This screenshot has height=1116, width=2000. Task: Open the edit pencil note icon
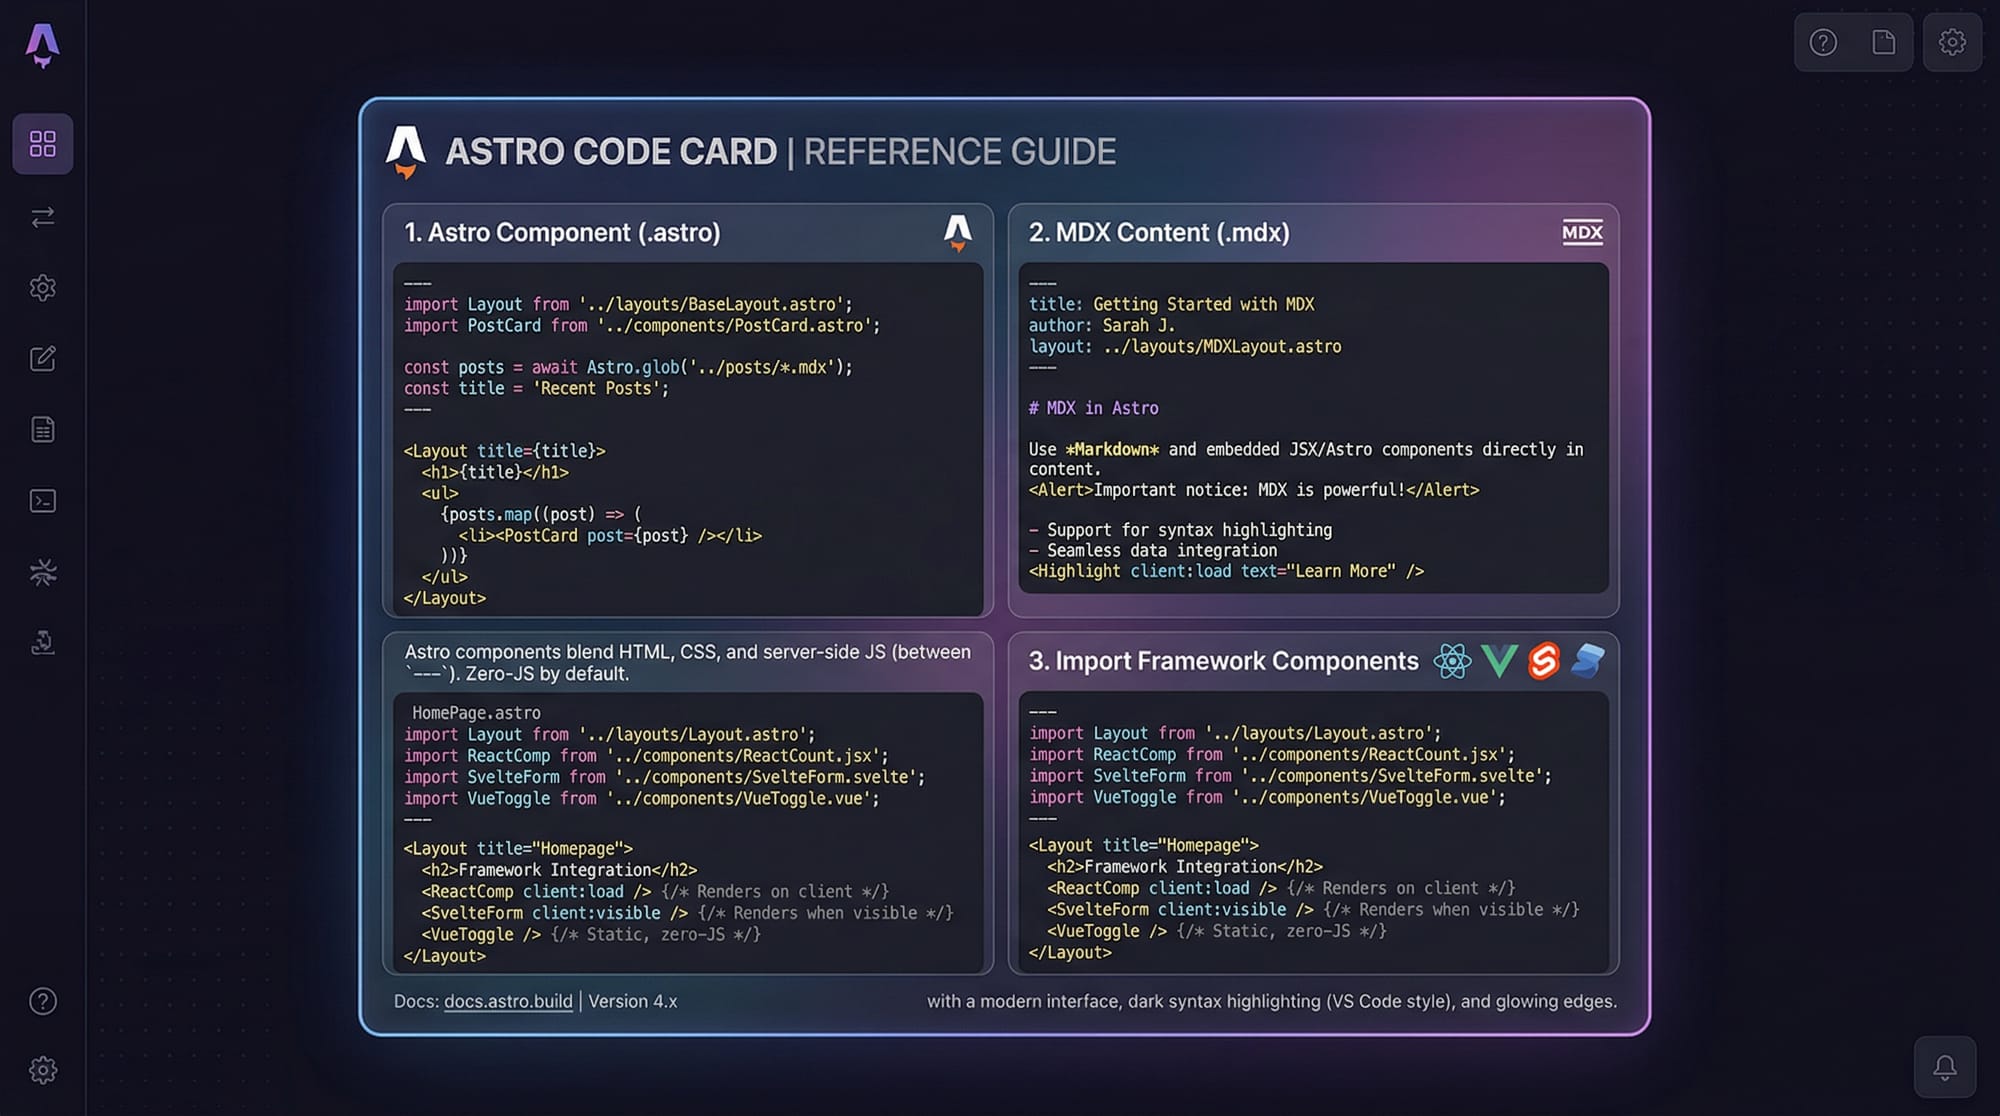(x=43, y=359)
